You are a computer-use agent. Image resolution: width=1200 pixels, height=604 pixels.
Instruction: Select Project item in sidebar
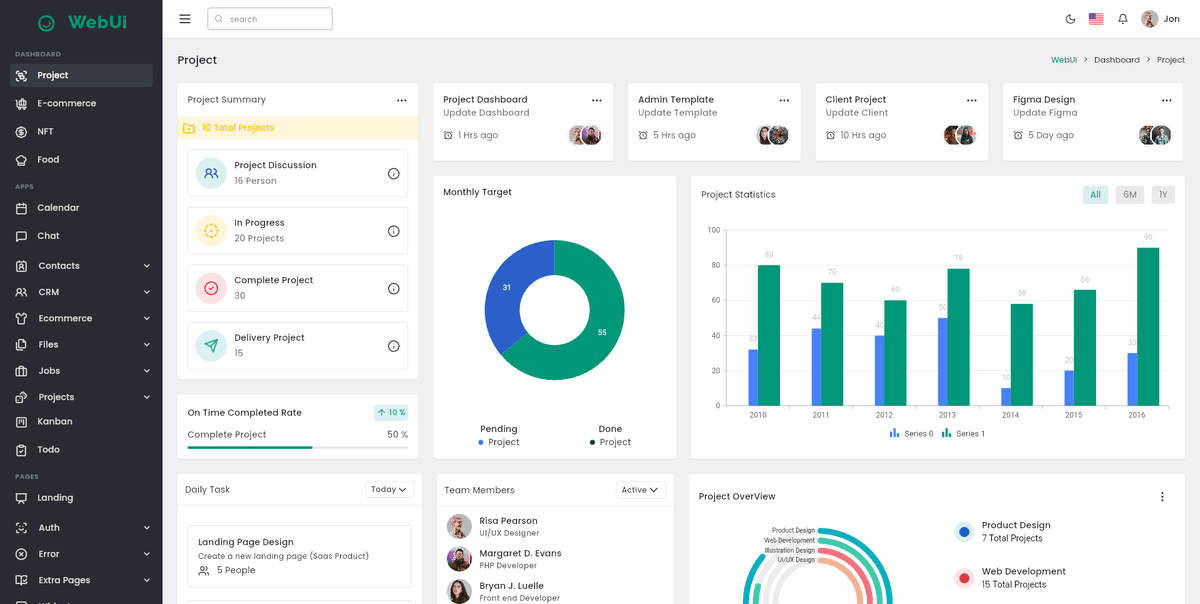[x=81, y=75]
